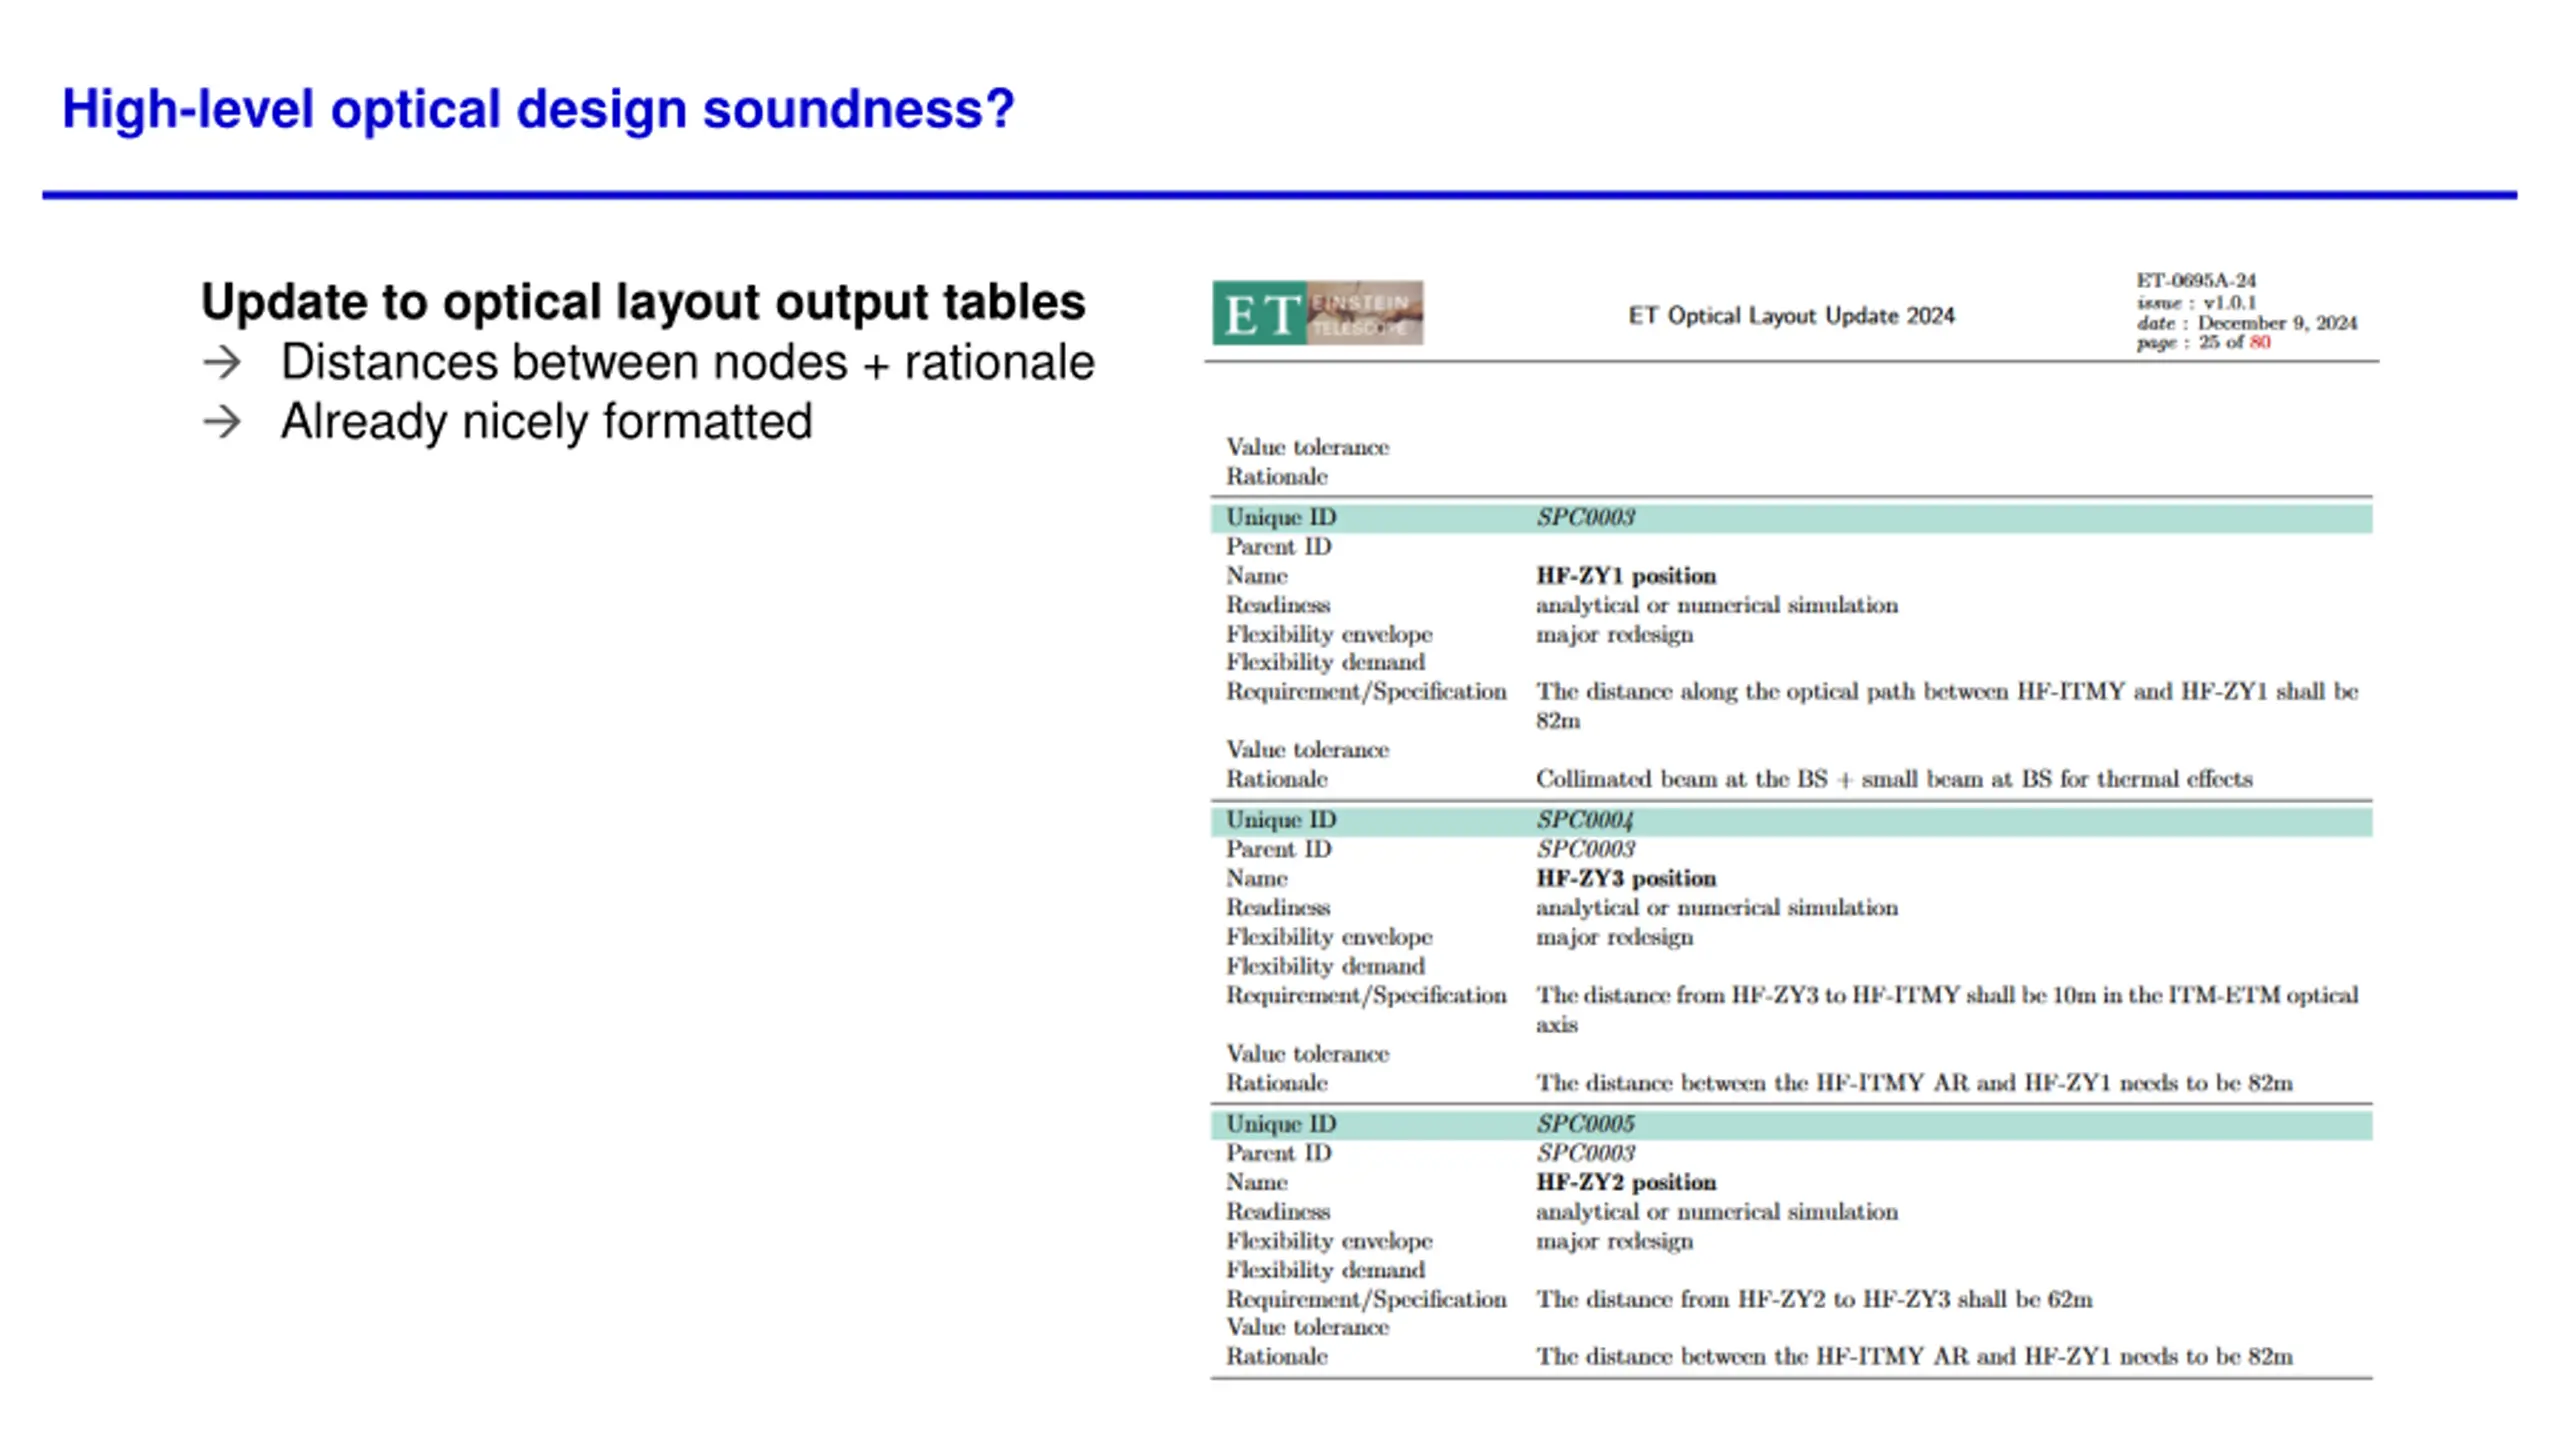Click the bullet 'Distances between nodes + rationale'
Viewport: 2560px width, 1440px height.
point(687,362)
